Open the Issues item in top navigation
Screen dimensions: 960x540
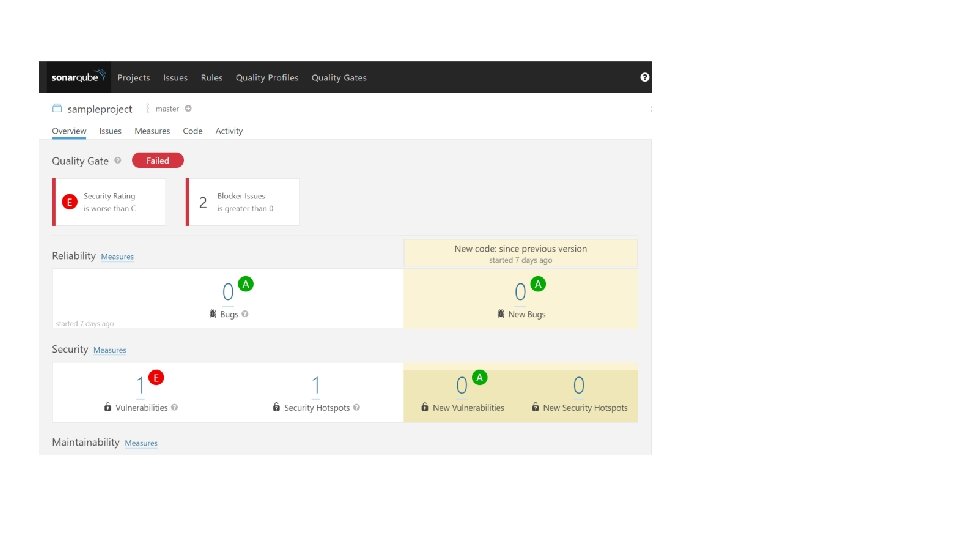click(175, 78)
